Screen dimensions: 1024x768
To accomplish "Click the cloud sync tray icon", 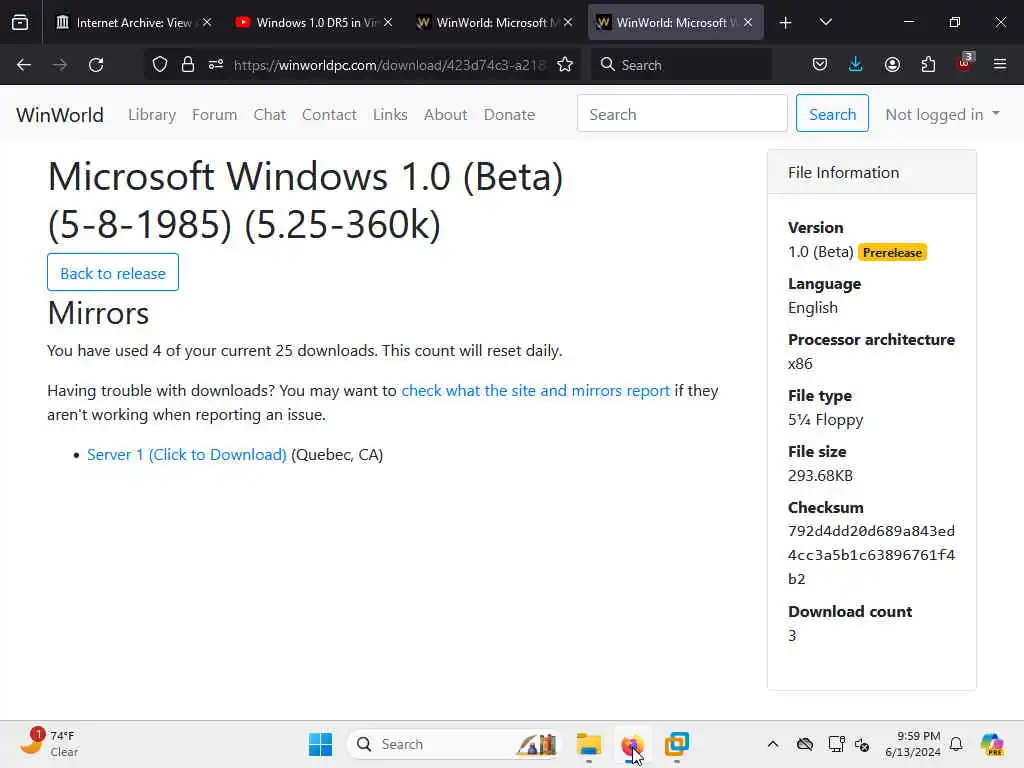I will (x=805, y=744).
